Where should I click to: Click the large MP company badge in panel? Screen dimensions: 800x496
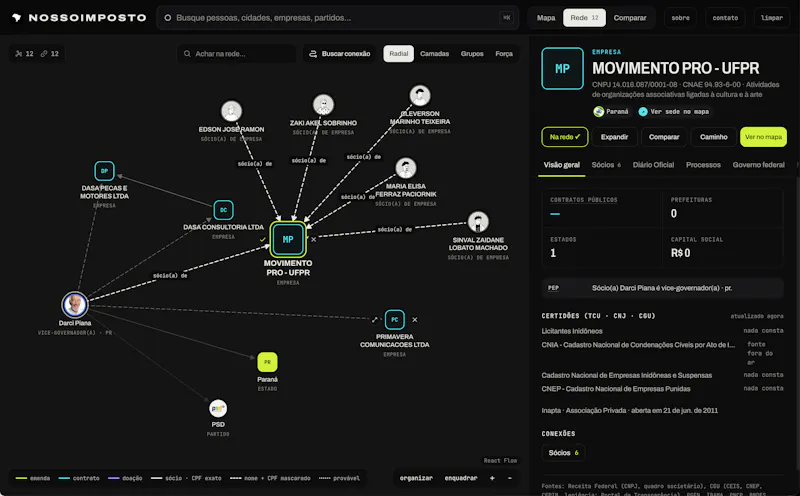click(562, 68)
